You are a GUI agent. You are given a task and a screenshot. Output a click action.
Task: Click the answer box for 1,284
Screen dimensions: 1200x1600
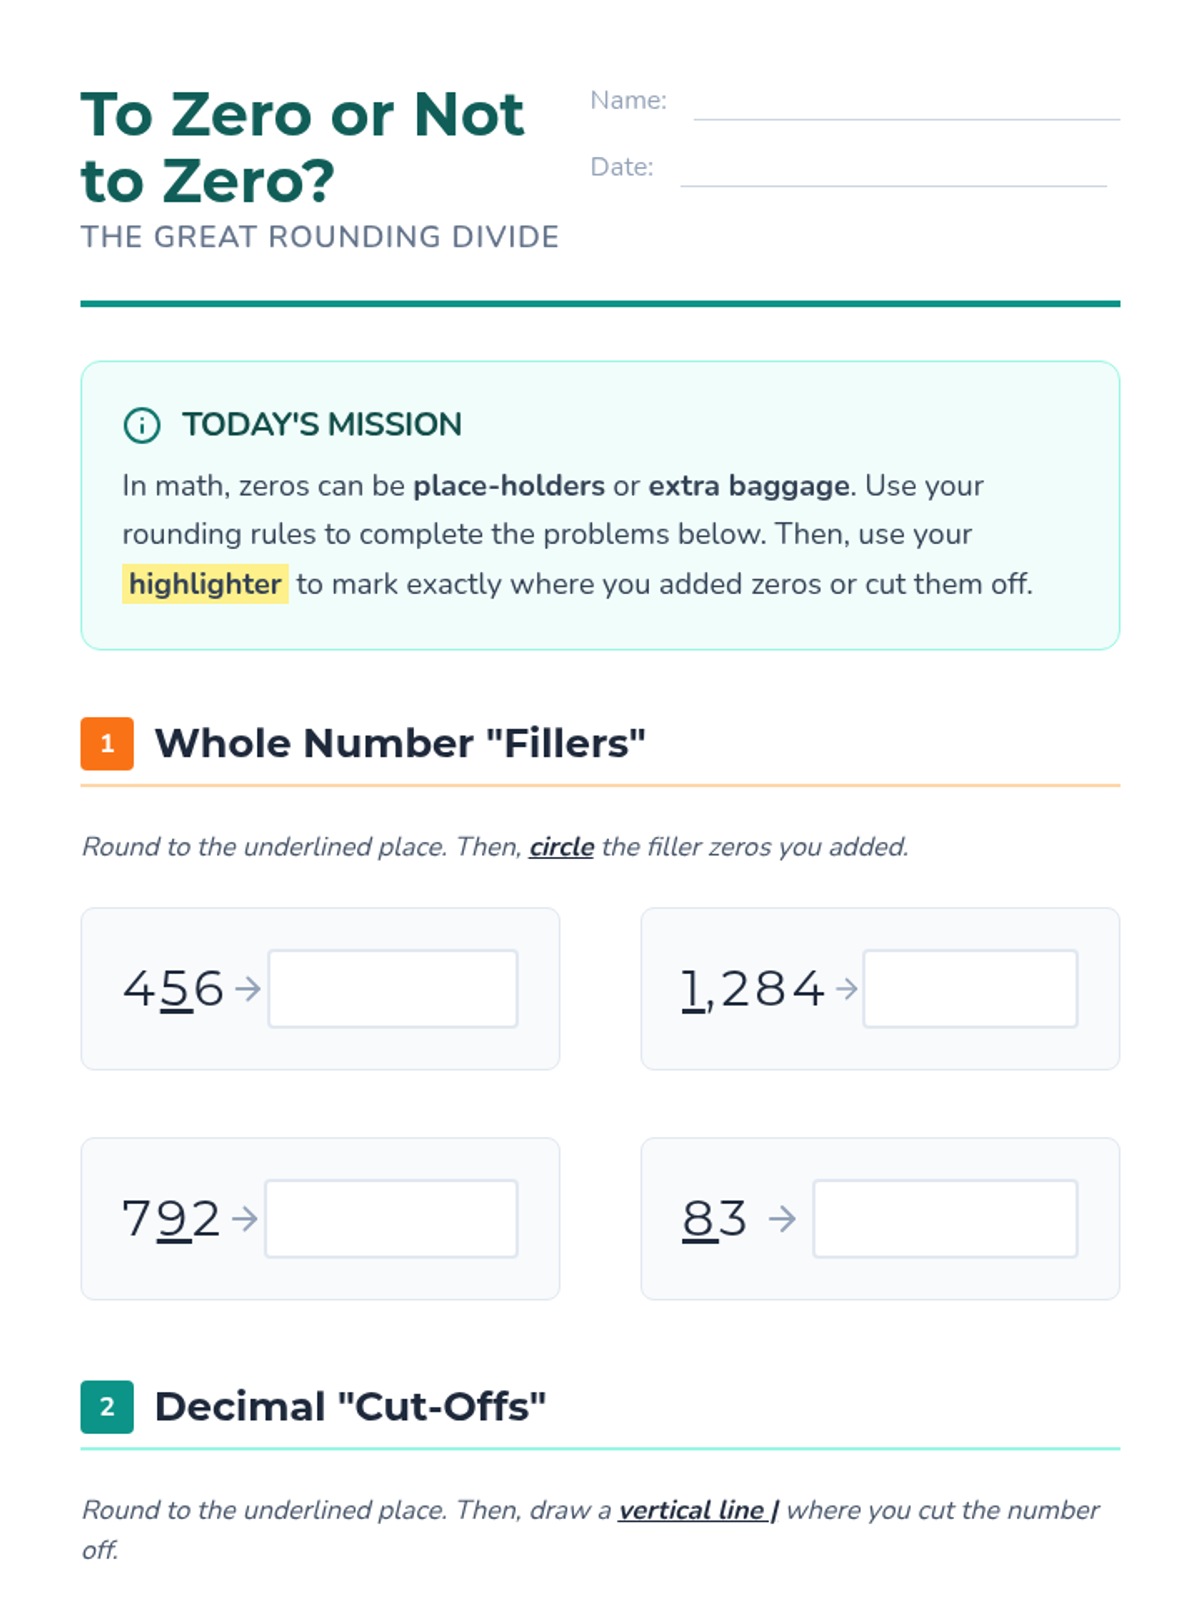[x=970, y=989]
